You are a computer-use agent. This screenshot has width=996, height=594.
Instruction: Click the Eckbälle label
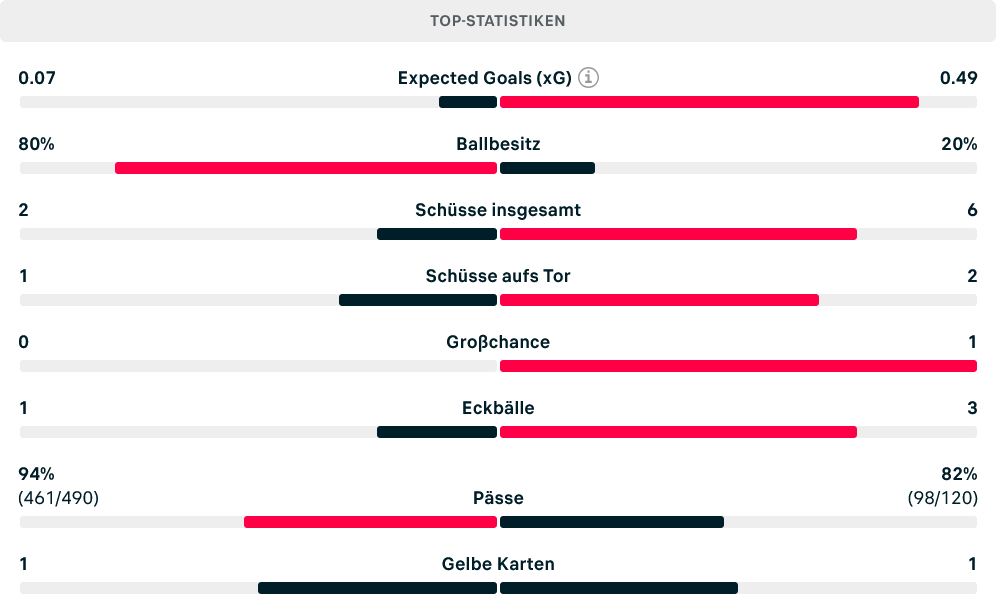(x=498, y=408)
